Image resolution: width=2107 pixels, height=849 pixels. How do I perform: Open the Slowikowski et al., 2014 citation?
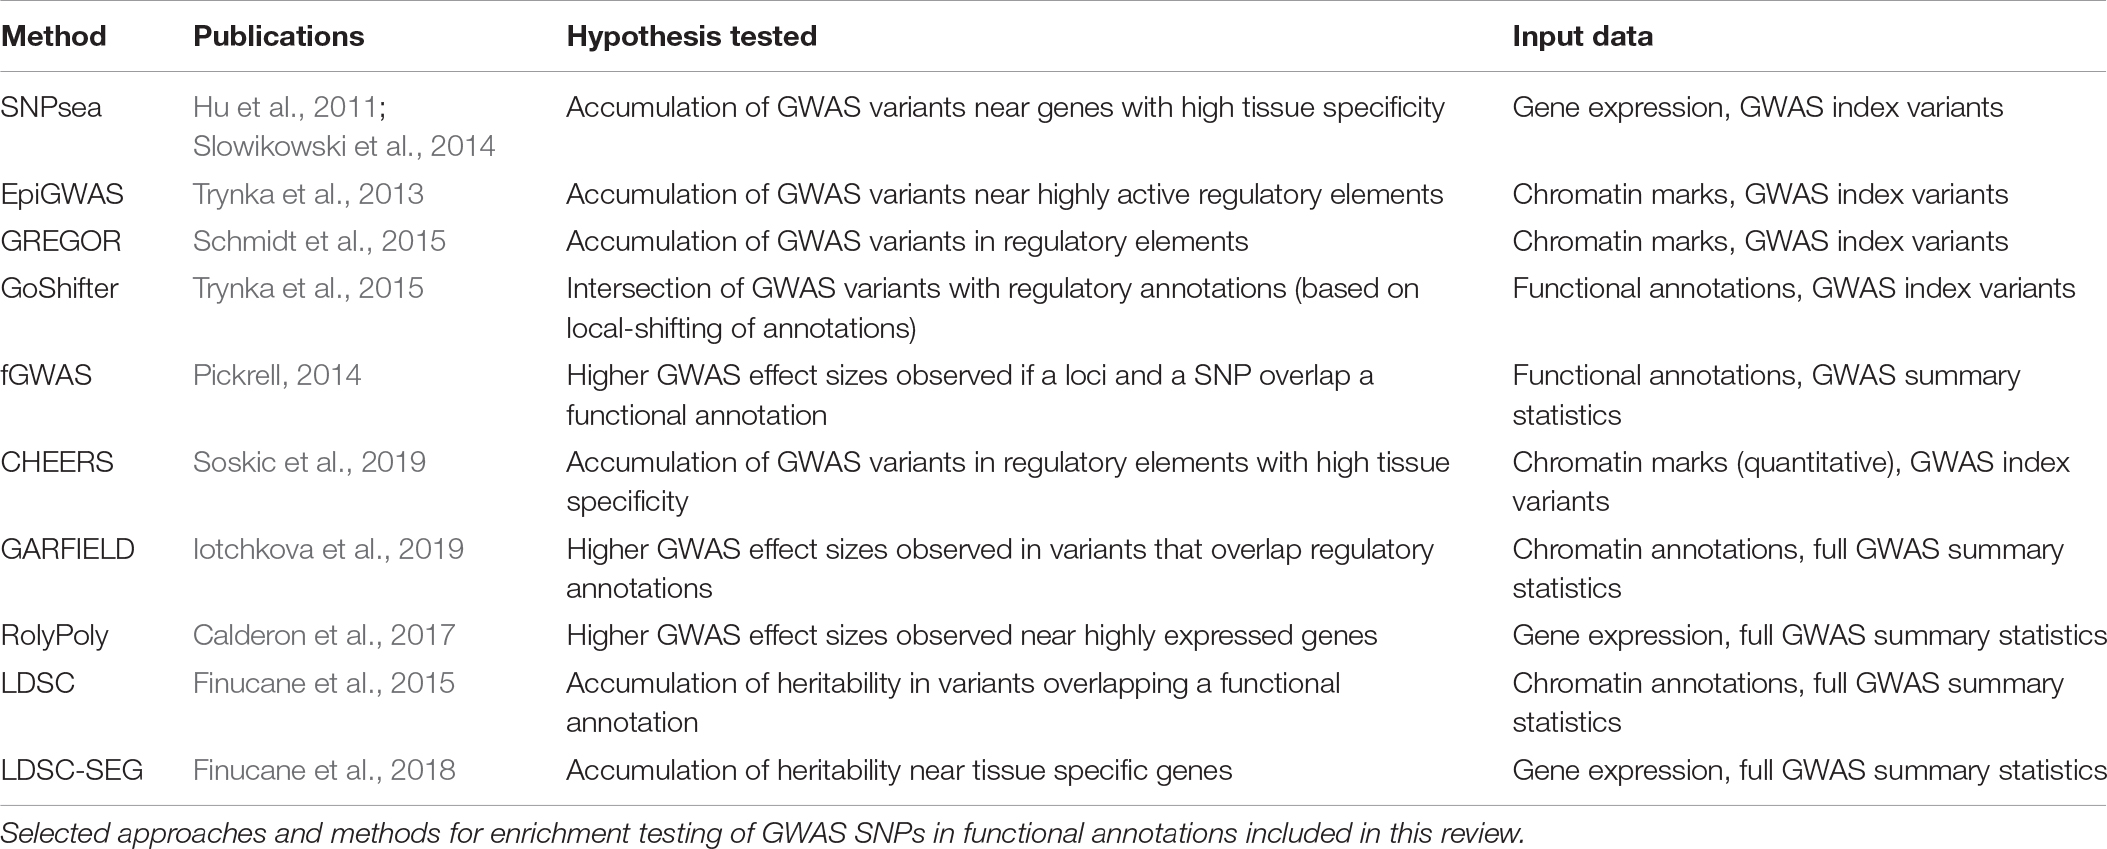pos(344,146)
